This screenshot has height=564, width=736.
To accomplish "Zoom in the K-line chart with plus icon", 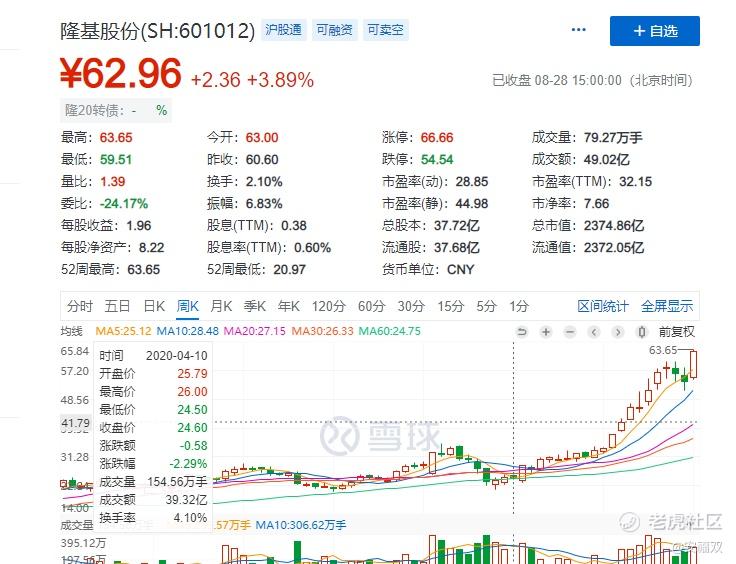I will (545, 332).
